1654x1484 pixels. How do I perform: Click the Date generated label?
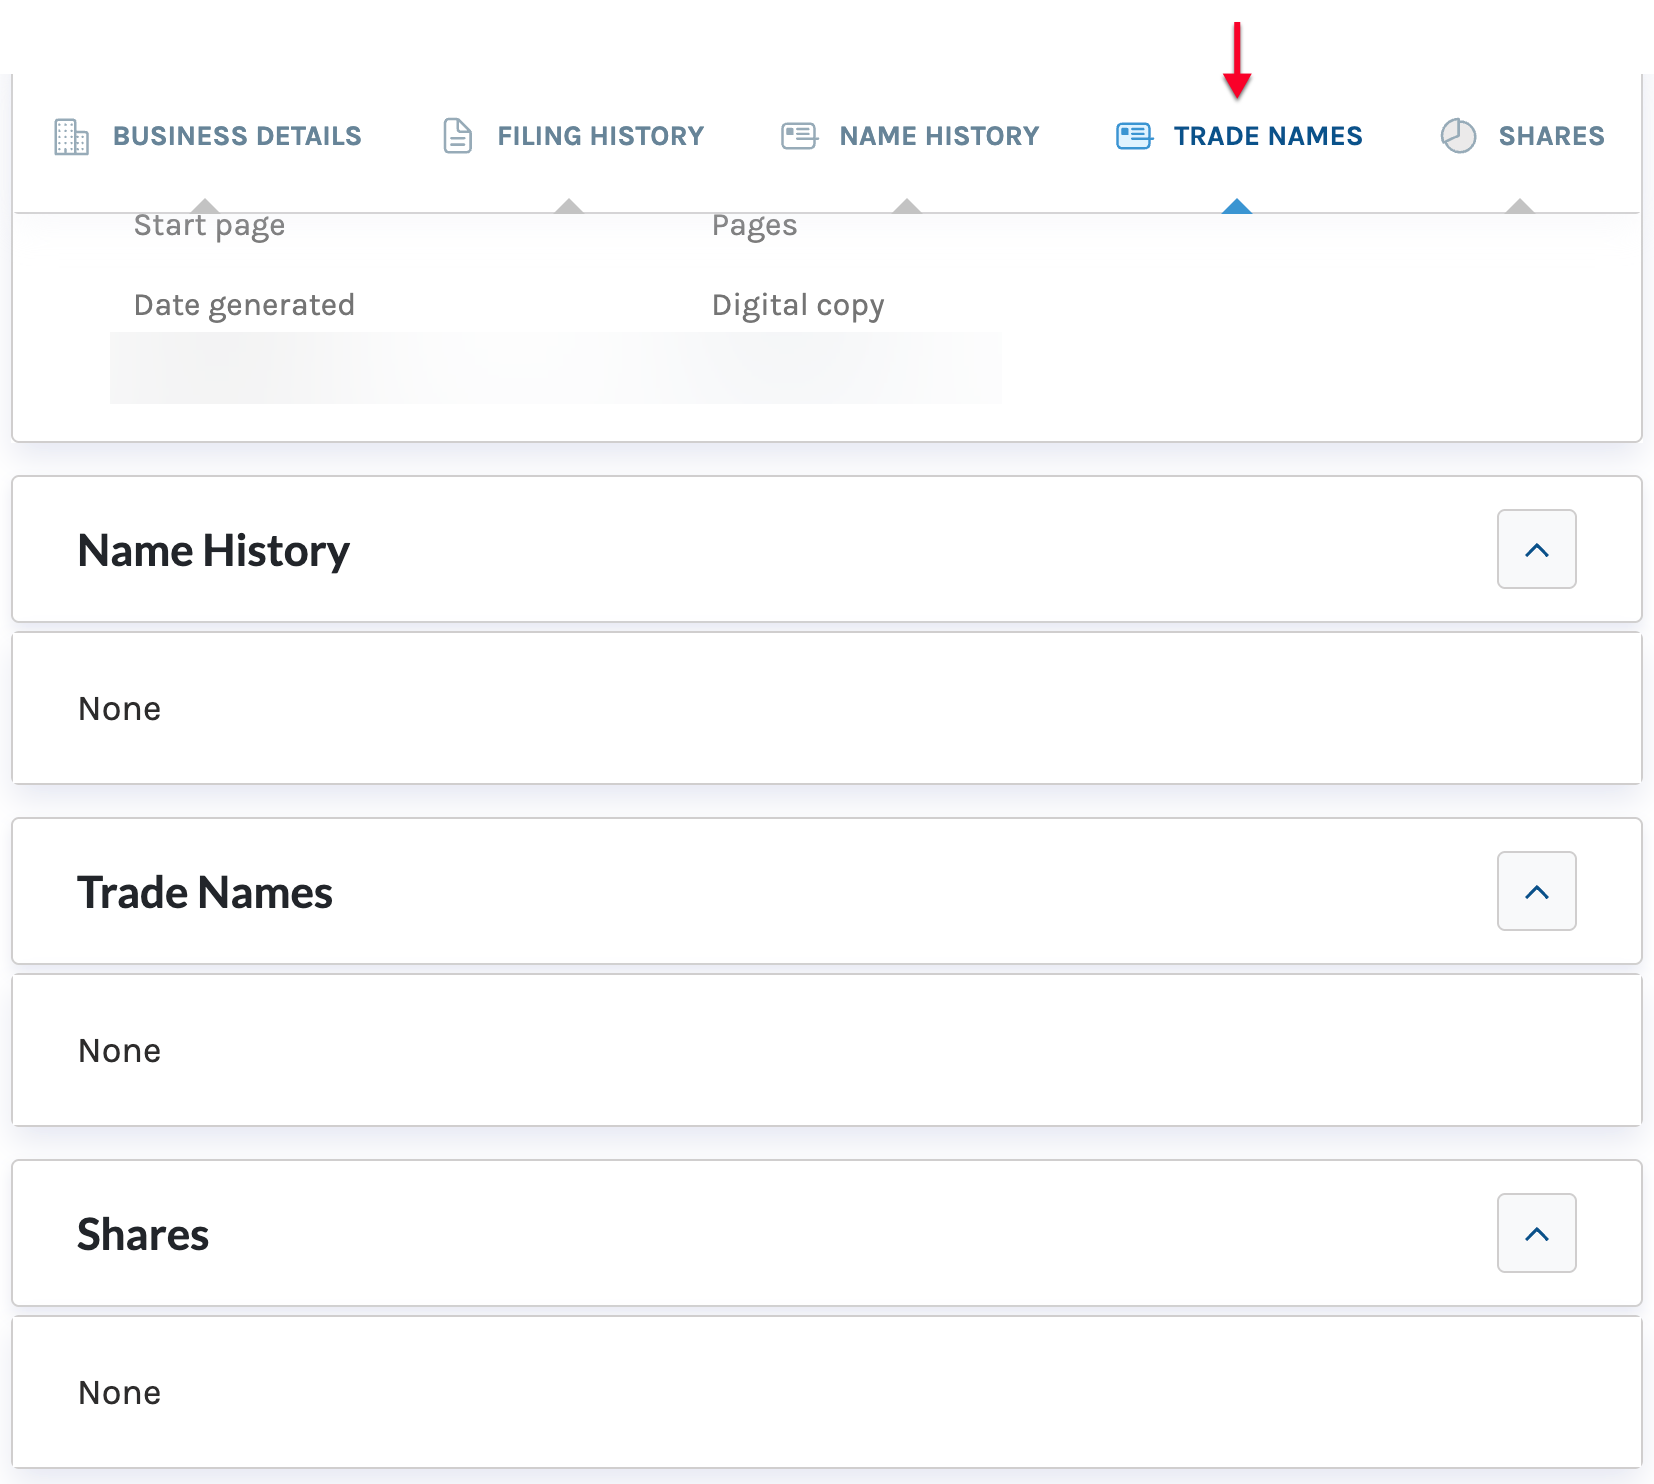point(244,305)
